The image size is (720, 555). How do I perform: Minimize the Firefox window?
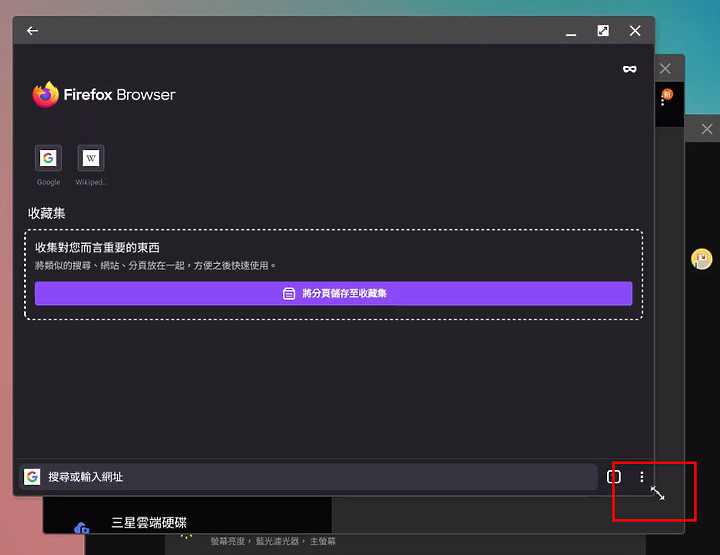coord(571,32)
